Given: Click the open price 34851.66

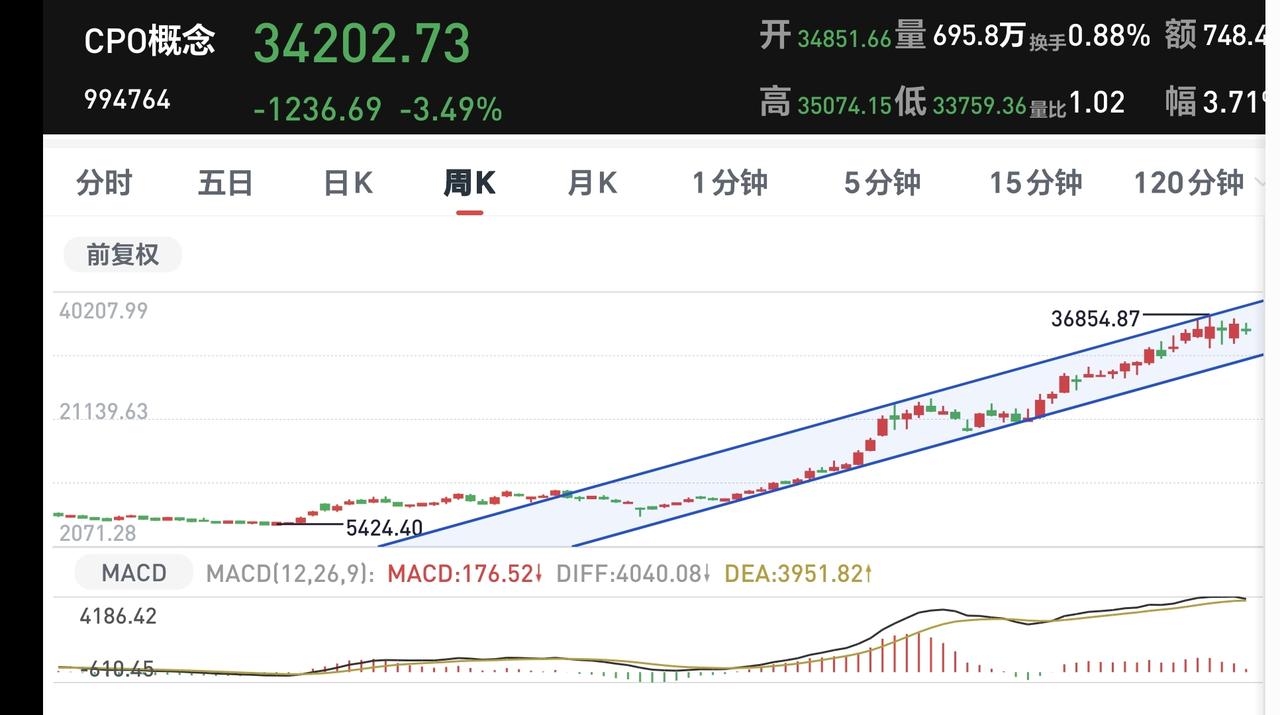Looking at the screenshot, I should click(844, 40).
